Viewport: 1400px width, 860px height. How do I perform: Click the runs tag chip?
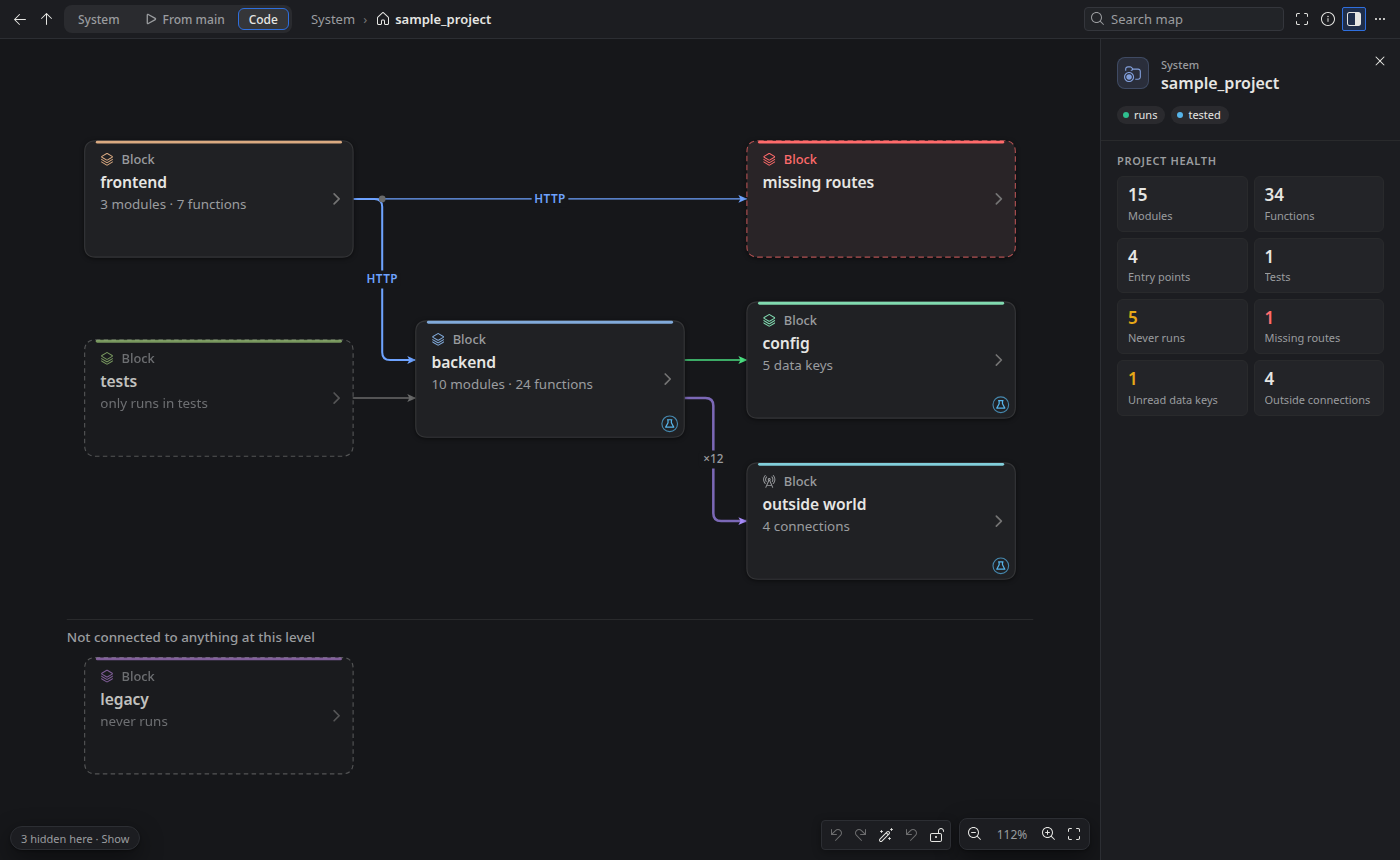[1141, 115]
